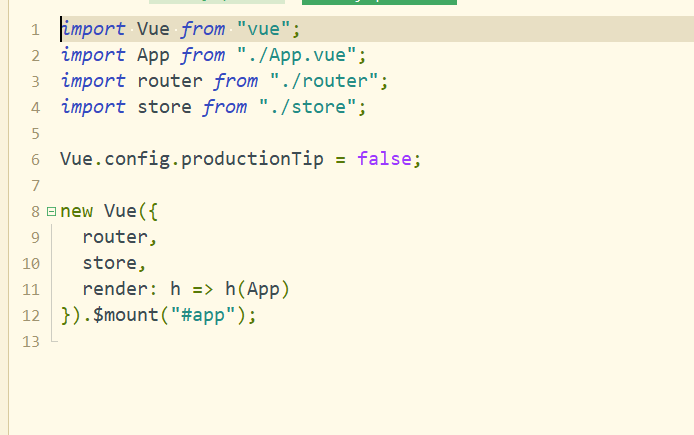Image resolution: width=694 pixels, height=435 pixels.
Task: Select line number 4 in gutter
Action: coord(35,108)
